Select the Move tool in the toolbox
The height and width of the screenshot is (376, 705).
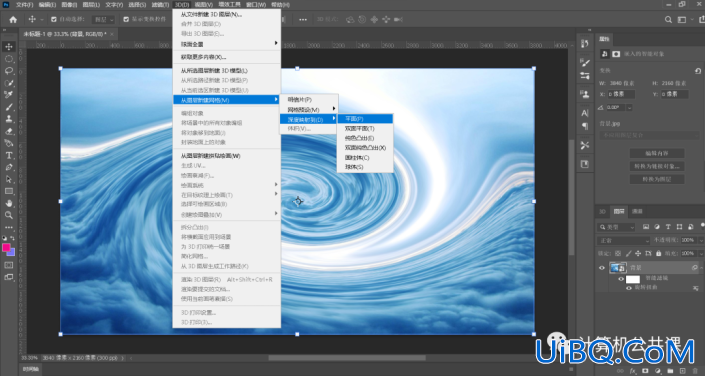(9, 46)
